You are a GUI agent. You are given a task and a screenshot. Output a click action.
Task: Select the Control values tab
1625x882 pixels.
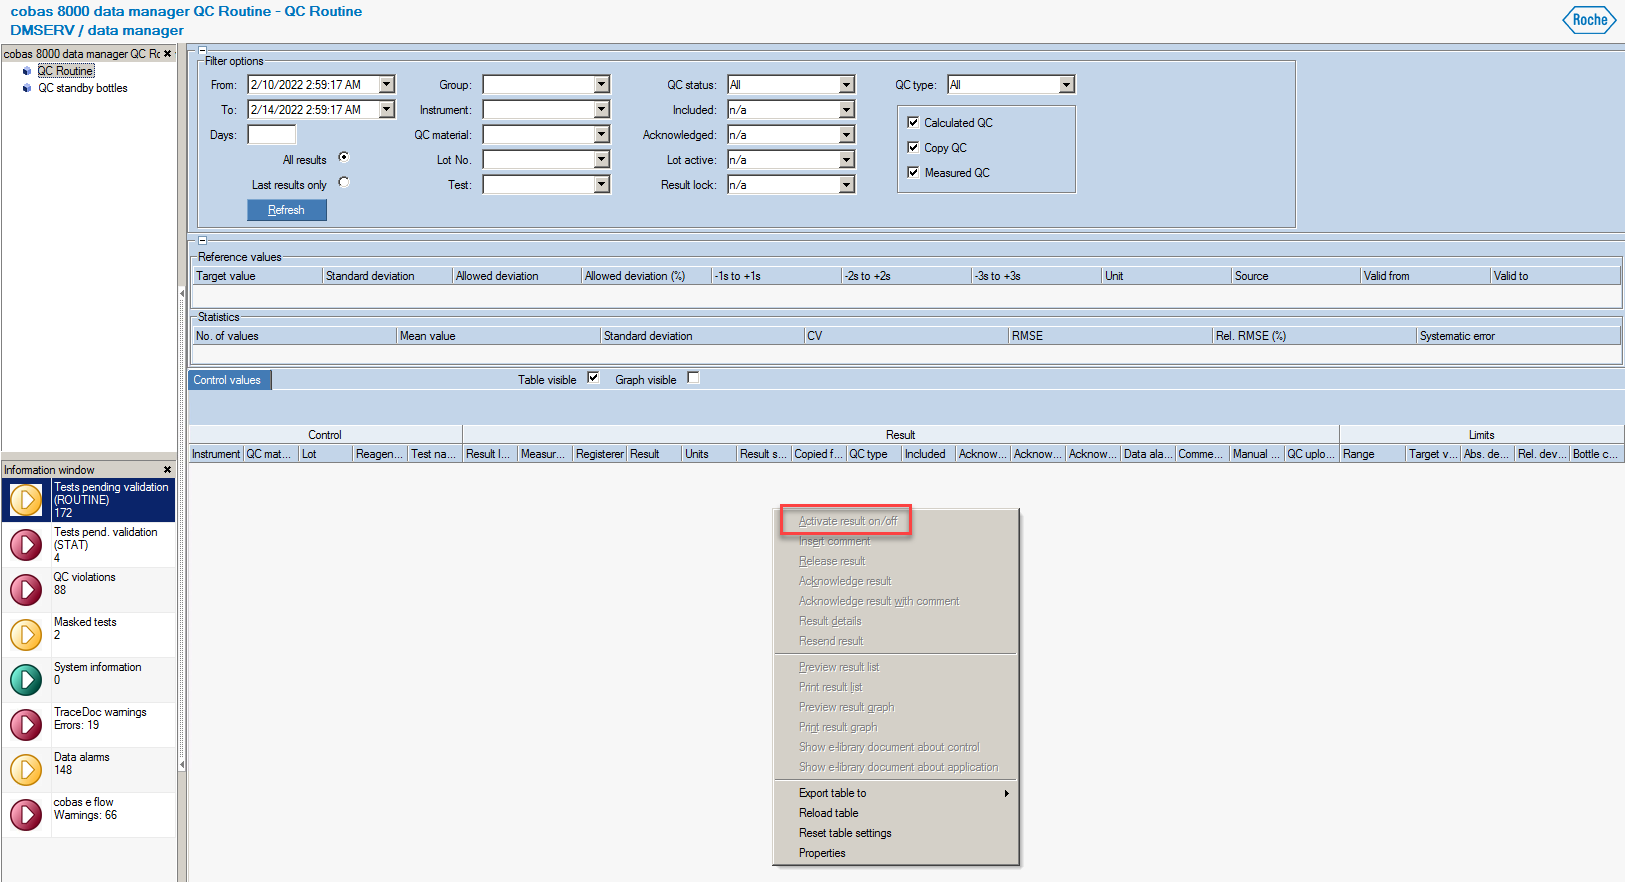(229, 380)
